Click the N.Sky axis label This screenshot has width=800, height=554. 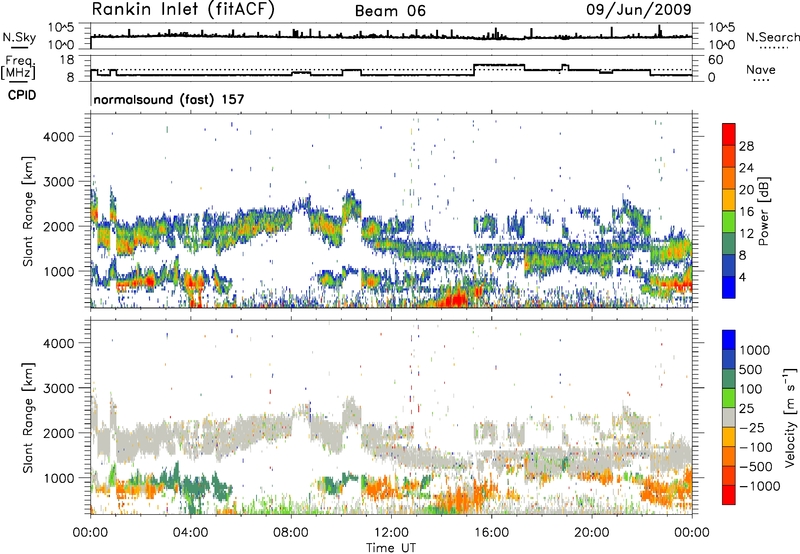pyautogui.click(x=19, y=37)
